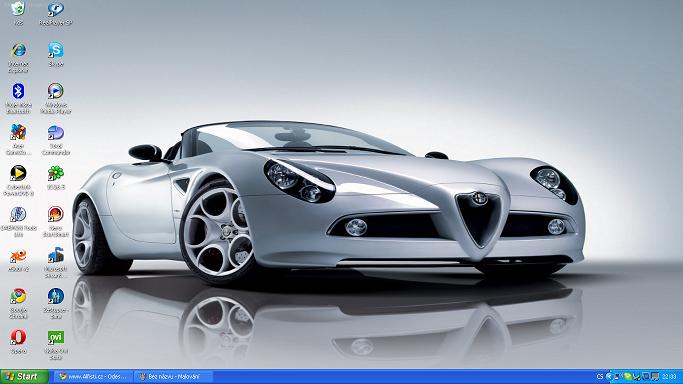Switch to the Chrome taskbar window
Viewport: 683px width, 384px height.
click(x=93, y=377)
